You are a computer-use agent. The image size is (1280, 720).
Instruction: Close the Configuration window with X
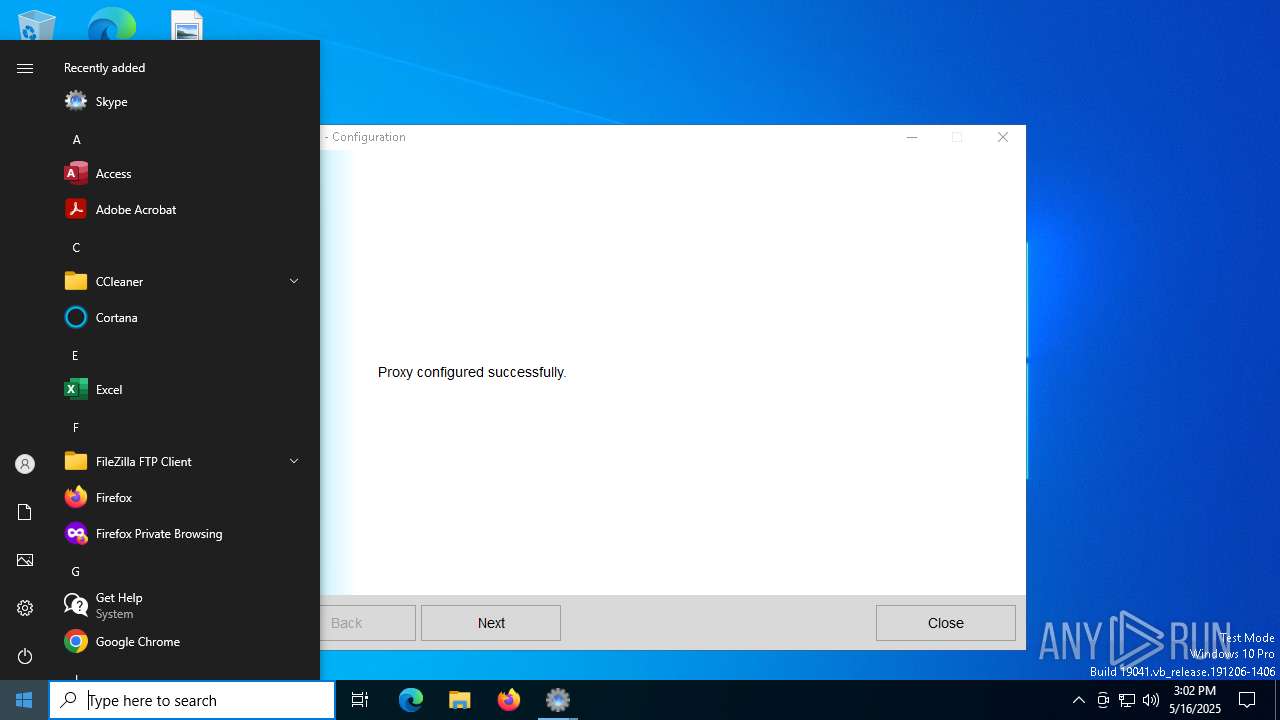1003,137
